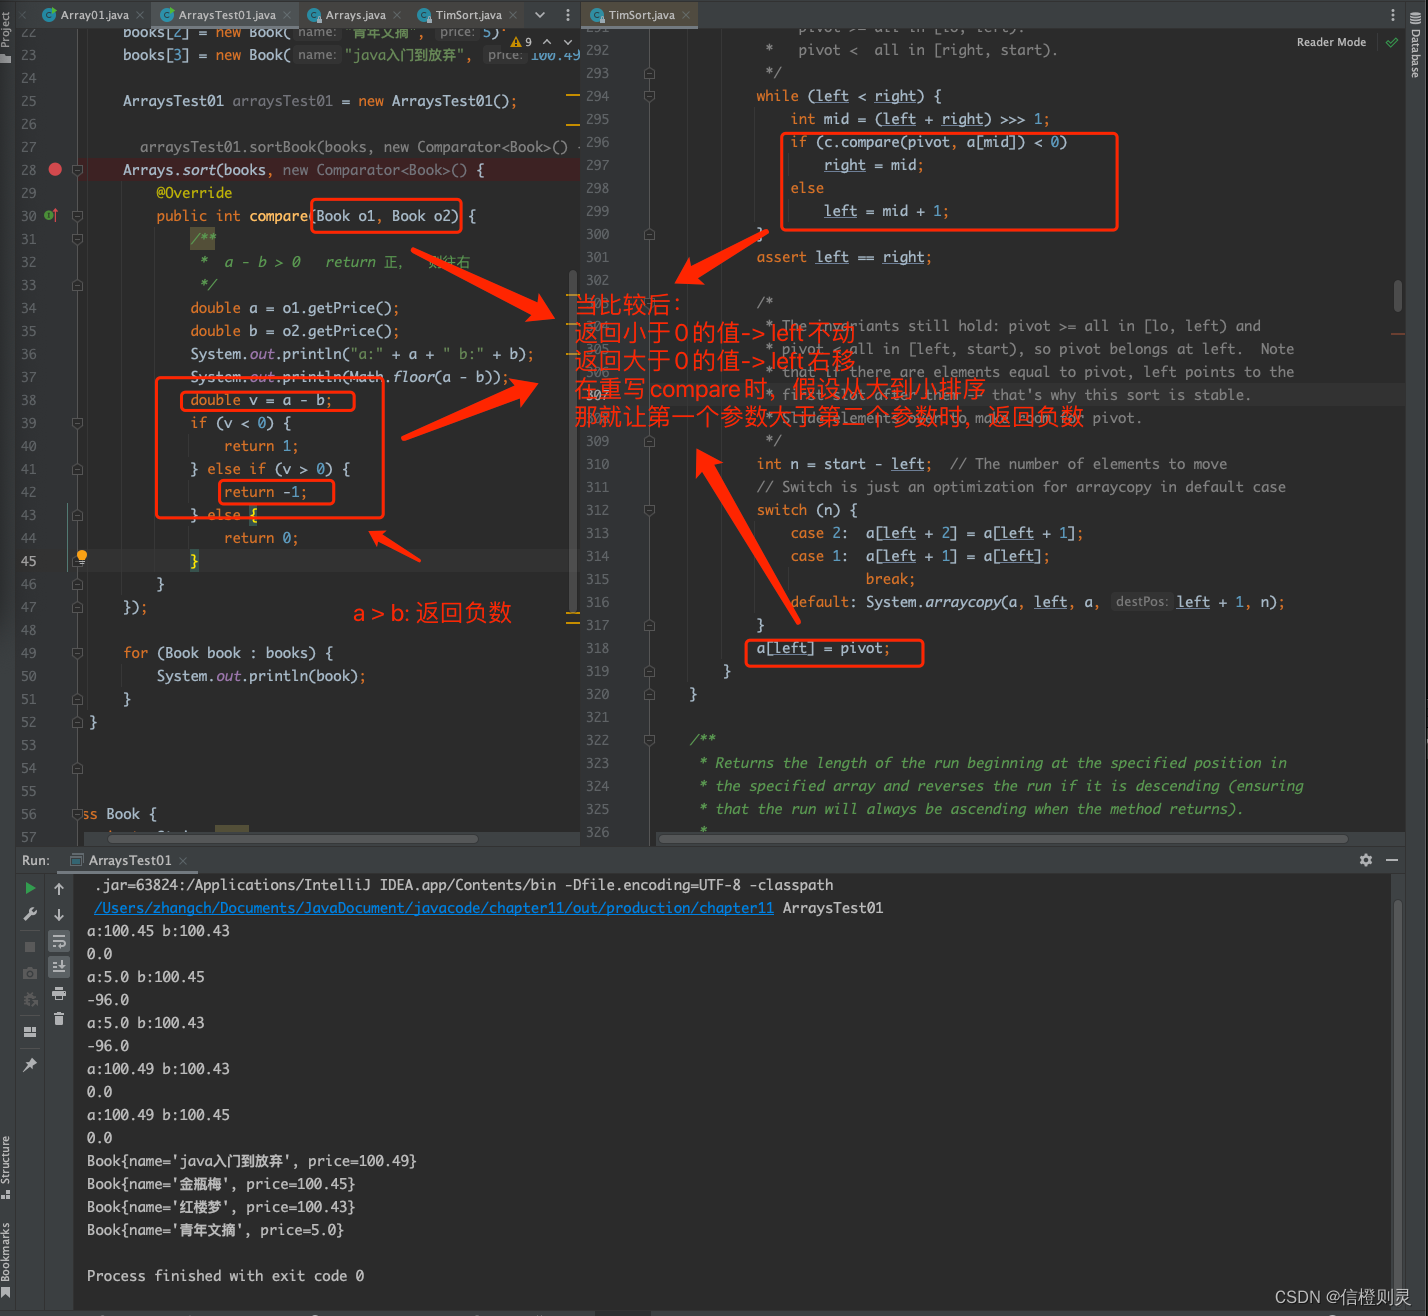Switch to Array01.java tab

click(94, 15)
